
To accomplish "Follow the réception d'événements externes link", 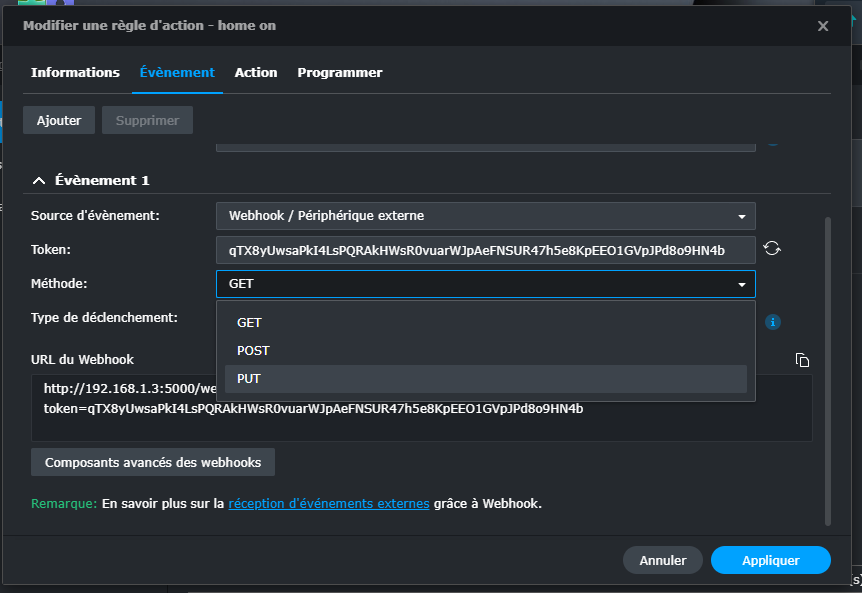I will (329, 504).
